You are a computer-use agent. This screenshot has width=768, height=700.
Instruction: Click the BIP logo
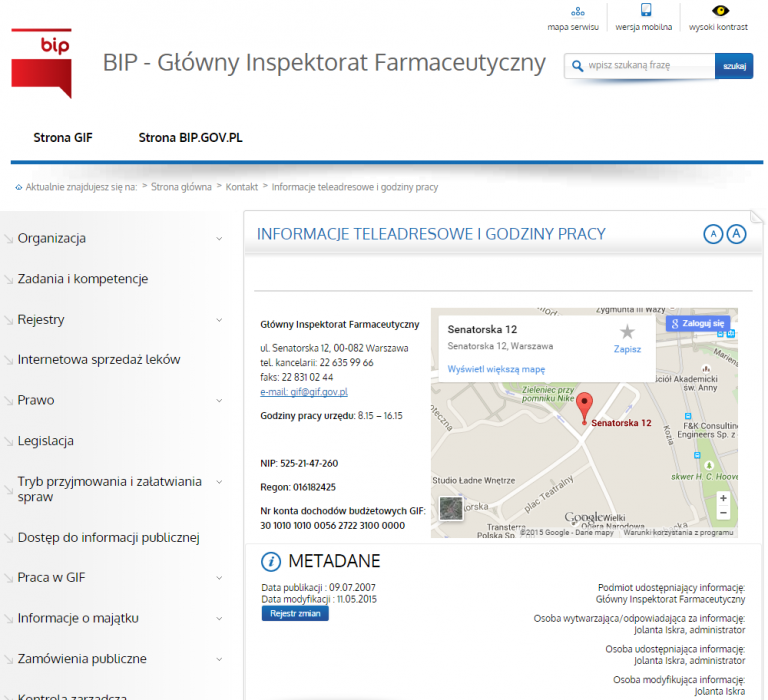(42, 63)
